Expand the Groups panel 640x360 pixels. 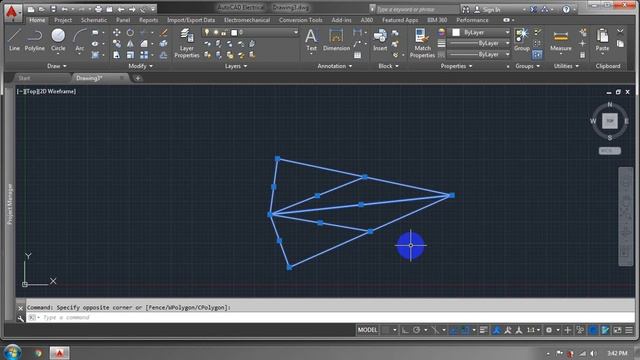pyautogui.click(x=527, y=66)
